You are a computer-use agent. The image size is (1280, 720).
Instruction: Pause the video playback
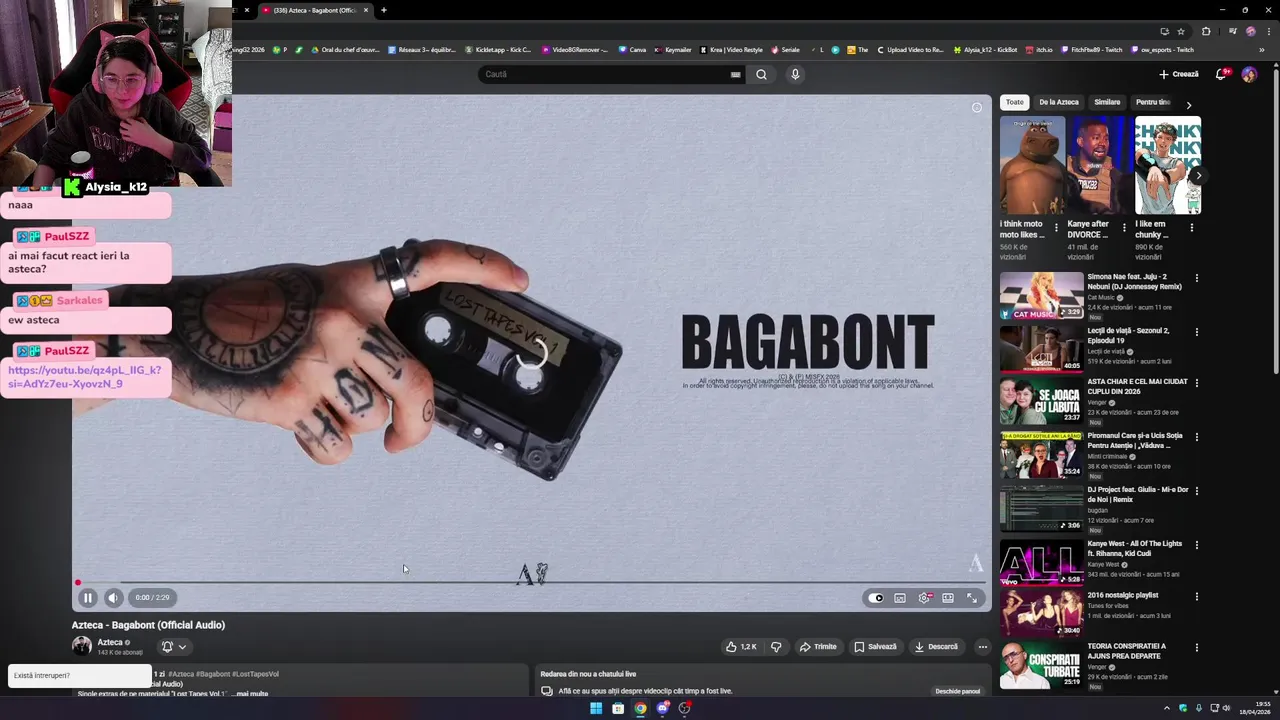point(88,598)
